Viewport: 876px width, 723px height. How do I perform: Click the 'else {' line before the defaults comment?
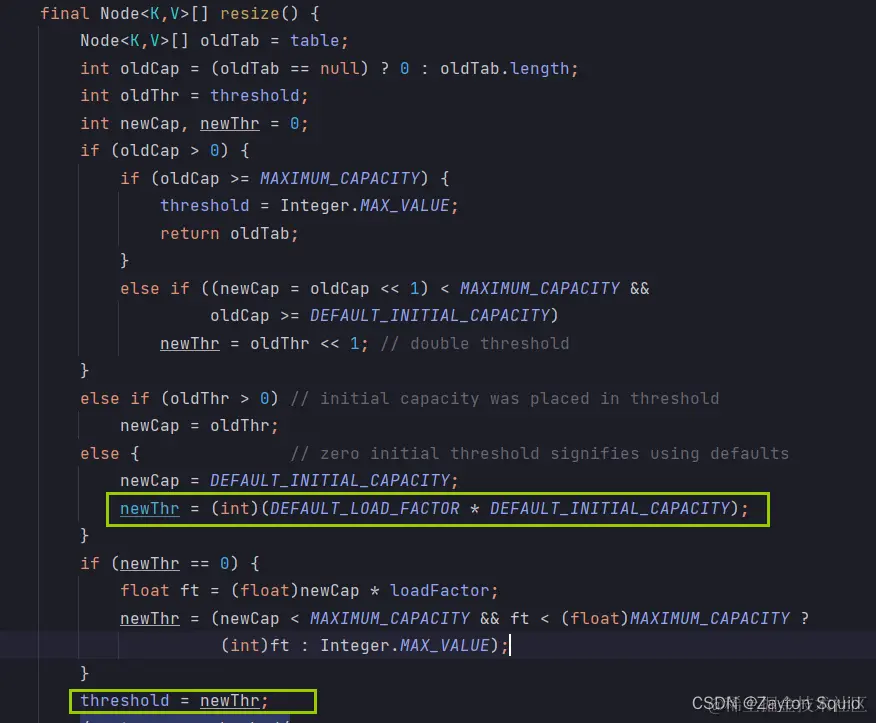[110, 453]
